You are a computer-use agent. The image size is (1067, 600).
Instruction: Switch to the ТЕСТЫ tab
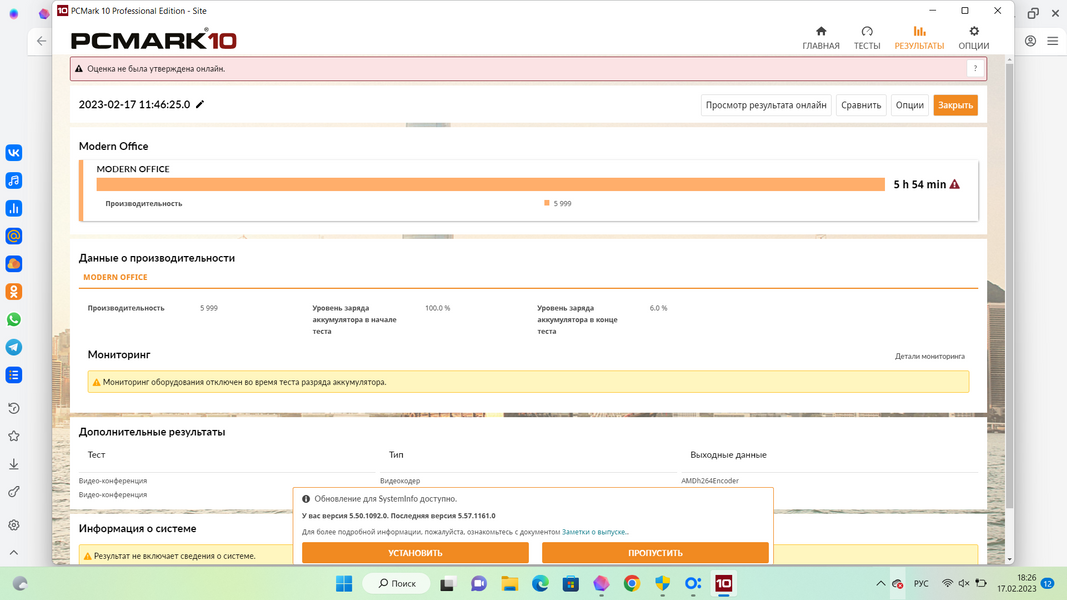pos(867,38)
